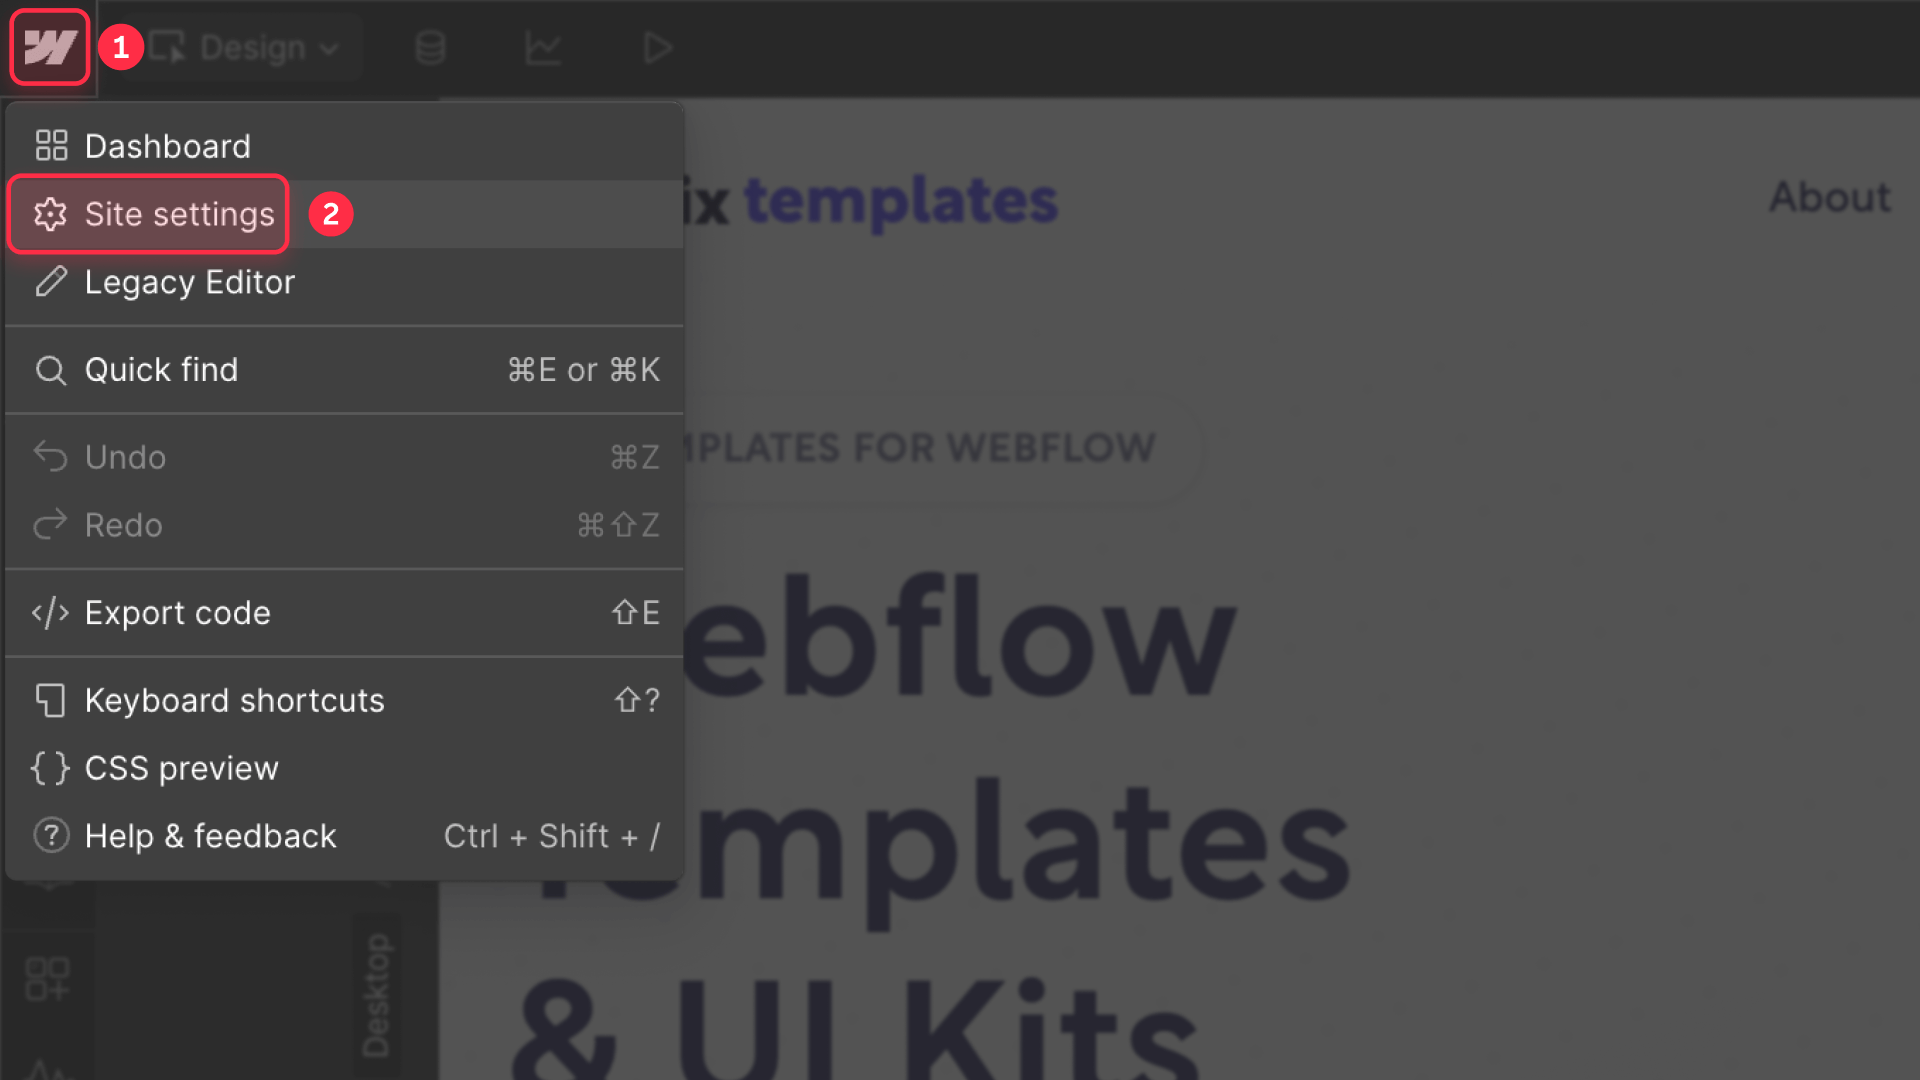Choose Keyboard shortcuts from the menu
Screen dimensions: 1920x1080
[234, 700]
